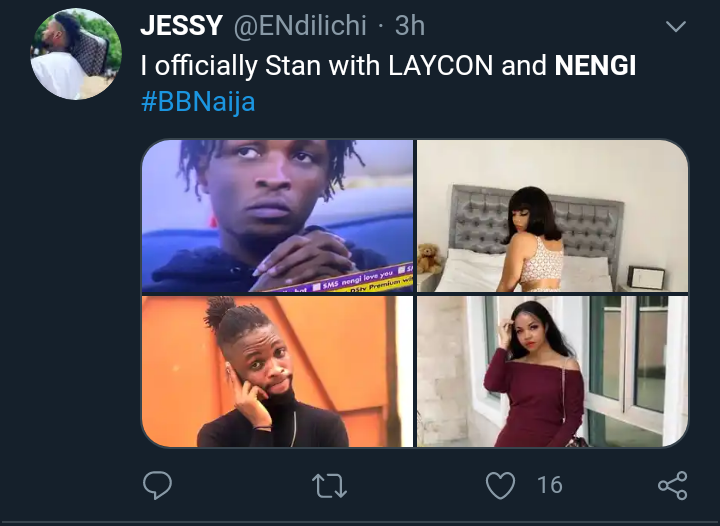This screenshot has height=526, width=720.
Task: Open the JESSY display name profile link
Action: [181, 25]
